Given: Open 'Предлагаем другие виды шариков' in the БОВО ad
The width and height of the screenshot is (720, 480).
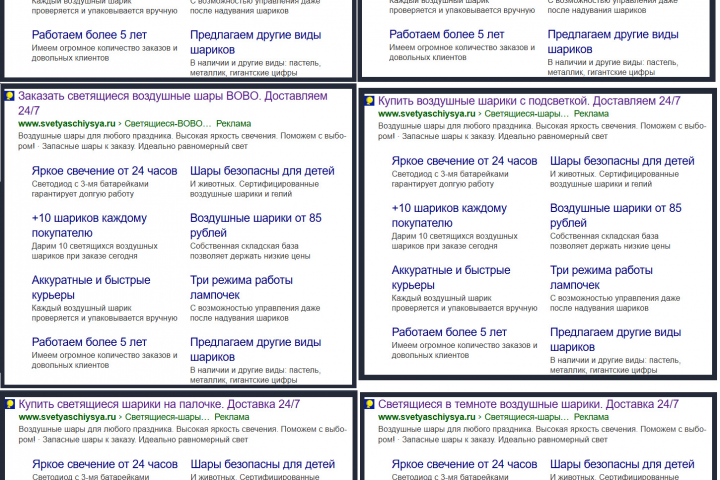Looking at the screenshot, I should coord(255,349).
